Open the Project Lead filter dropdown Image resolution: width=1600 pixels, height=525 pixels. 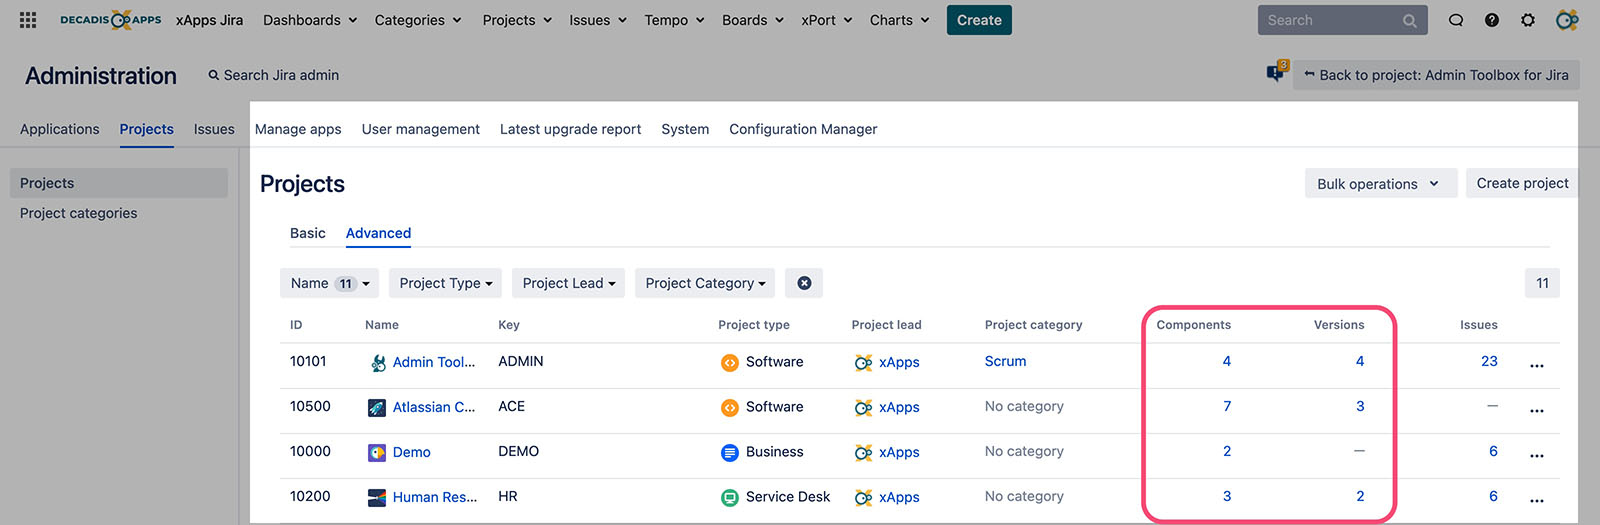(x=569, y=283)
